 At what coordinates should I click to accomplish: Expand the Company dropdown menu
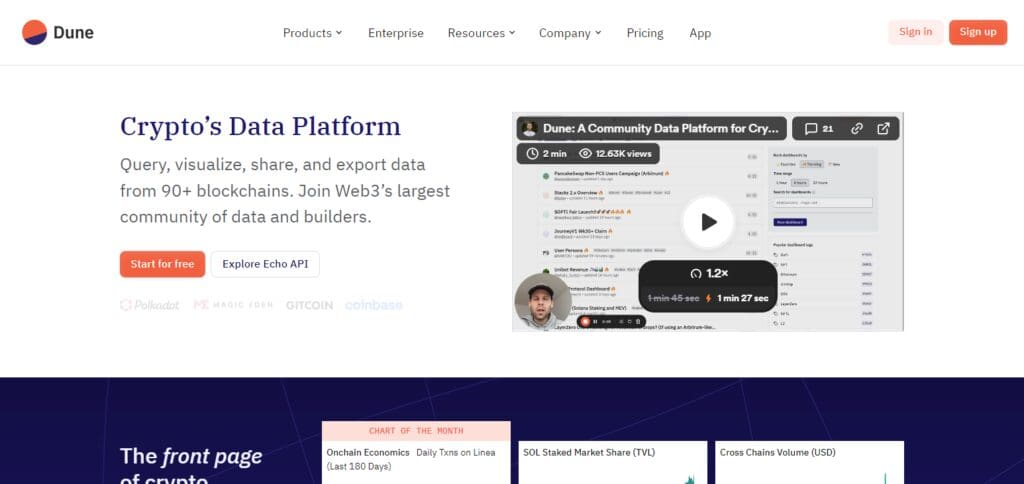pos(570,33)
